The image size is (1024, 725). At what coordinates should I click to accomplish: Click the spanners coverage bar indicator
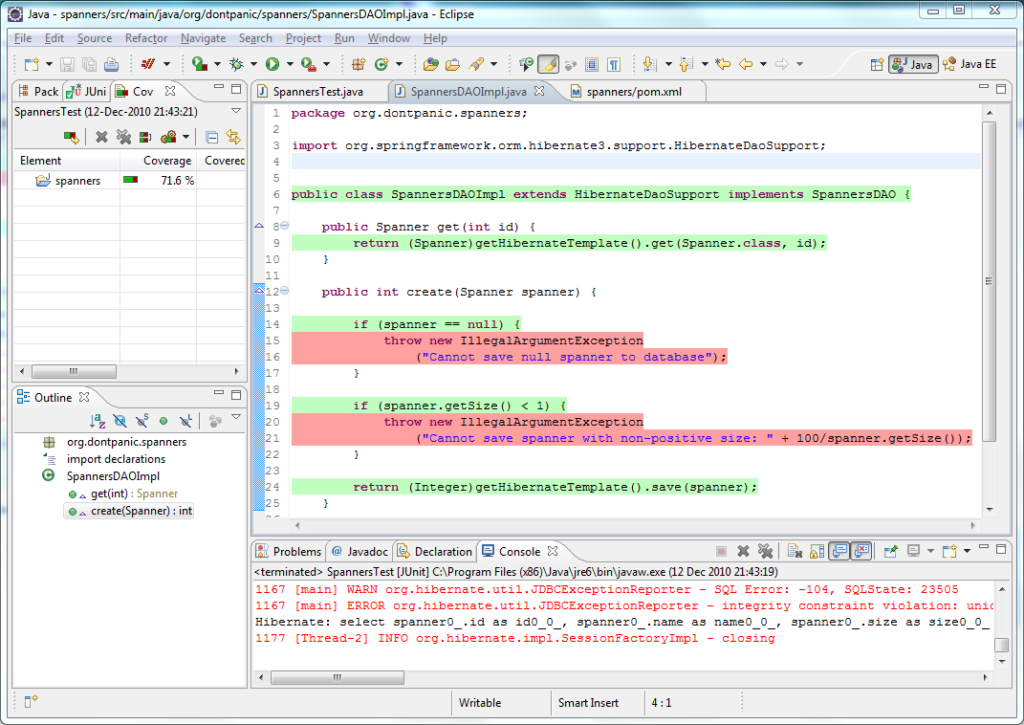pos(130,181)
